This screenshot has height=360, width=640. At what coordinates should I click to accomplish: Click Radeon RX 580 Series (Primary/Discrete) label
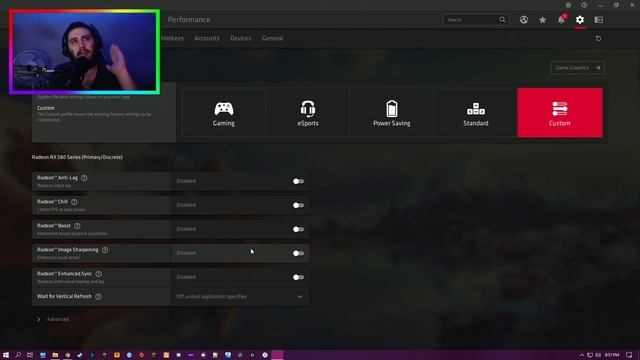point(77,157)
